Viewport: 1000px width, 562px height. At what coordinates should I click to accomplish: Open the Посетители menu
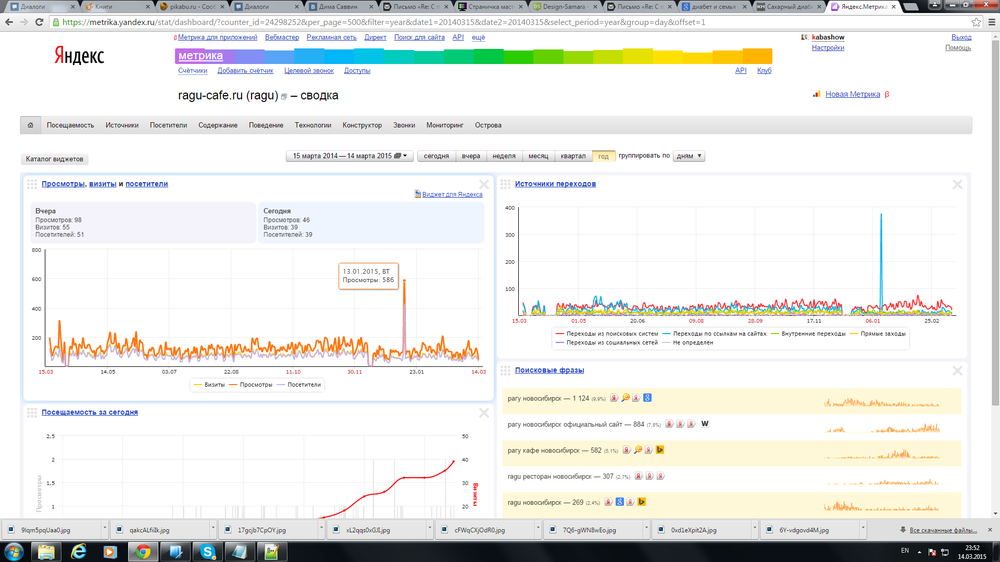click(168, 125)
